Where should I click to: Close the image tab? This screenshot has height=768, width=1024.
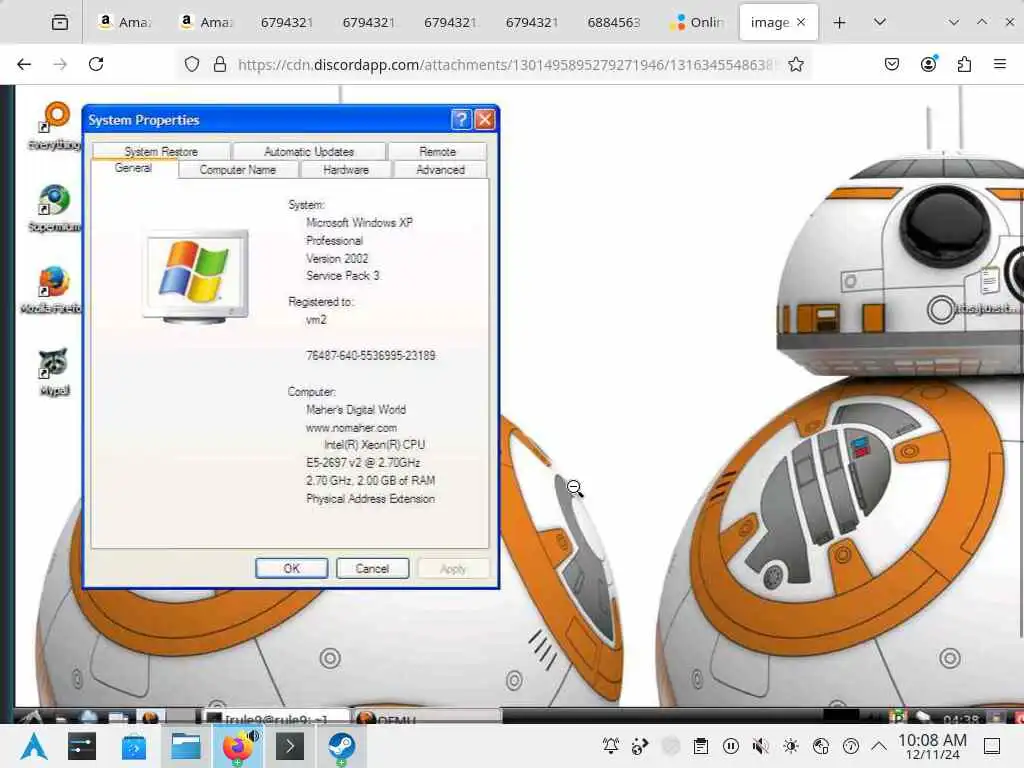tap(801, 22)
